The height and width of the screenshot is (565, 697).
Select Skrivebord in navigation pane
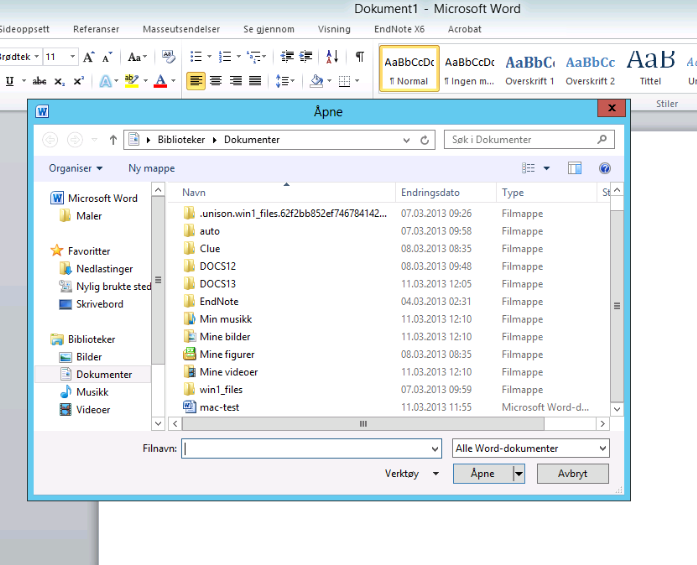coord(91,304)
